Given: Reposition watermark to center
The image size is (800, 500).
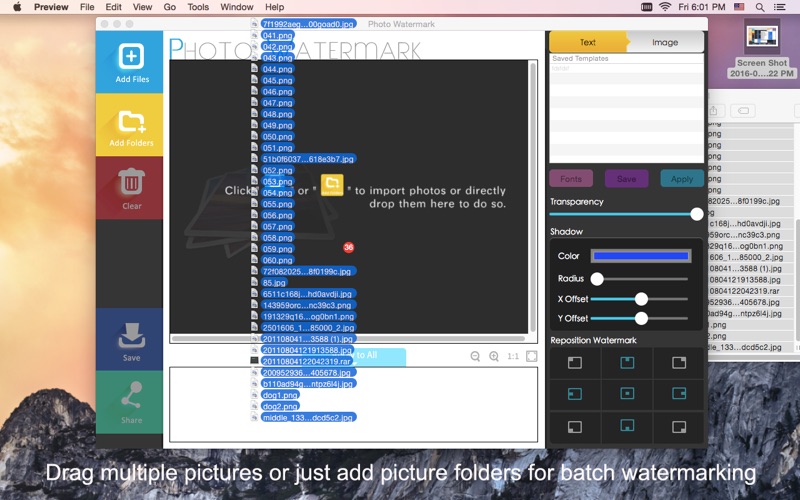Looking at the screenshot, I should (x=627, y=393).
